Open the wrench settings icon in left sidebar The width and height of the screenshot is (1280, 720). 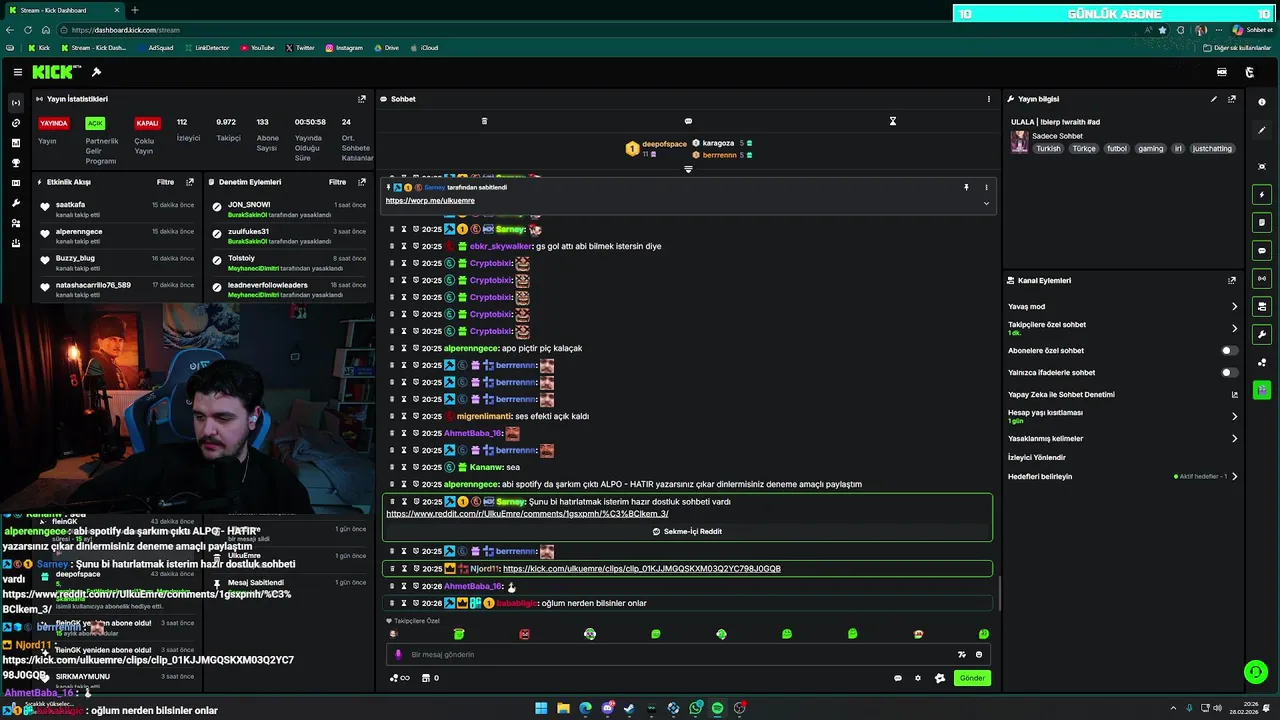point(16,203)
